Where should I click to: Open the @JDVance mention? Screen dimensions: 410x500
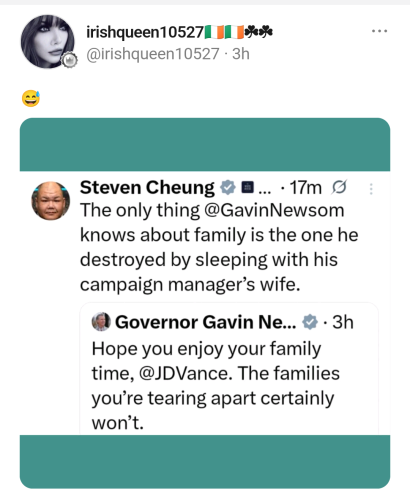click(x=185, y=373)
